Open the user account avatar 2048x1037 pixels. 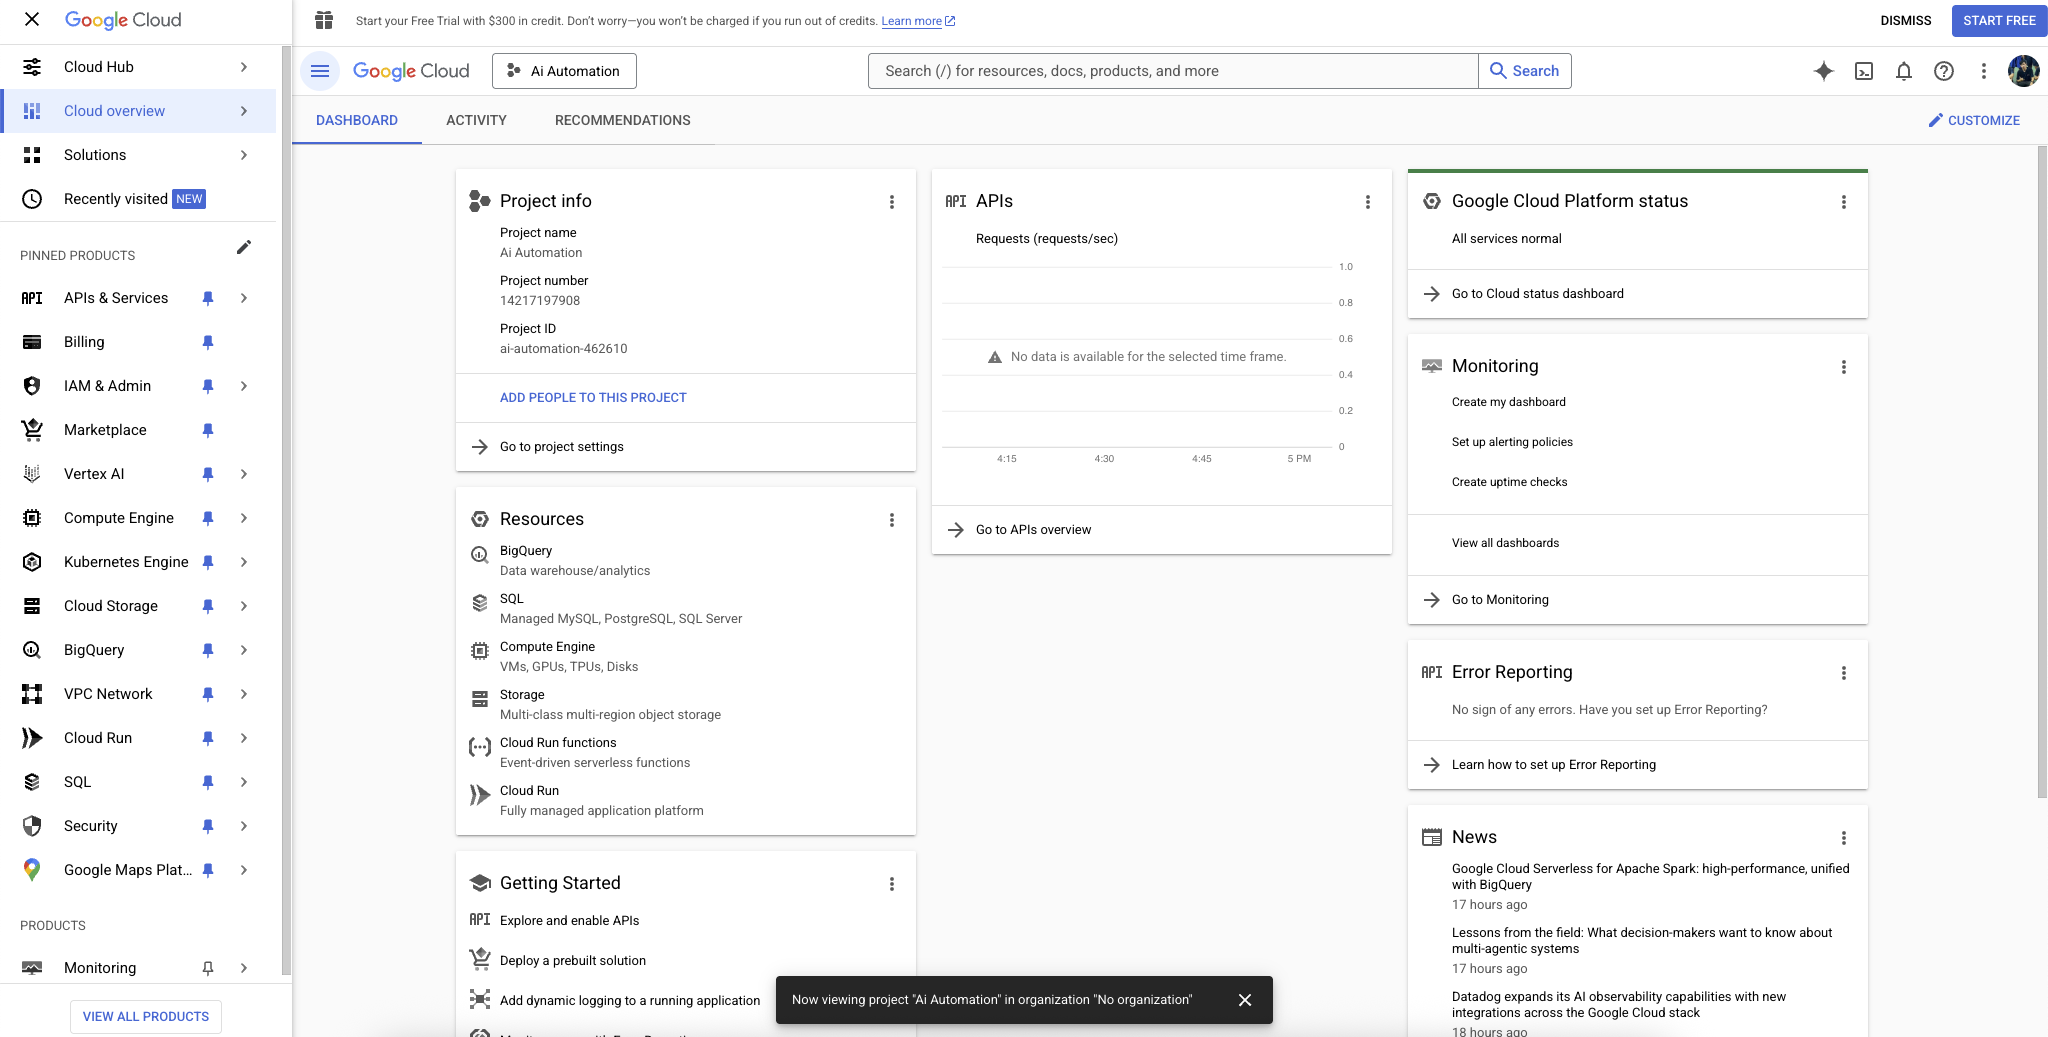pyautogui.click(x=2024, y=71)
